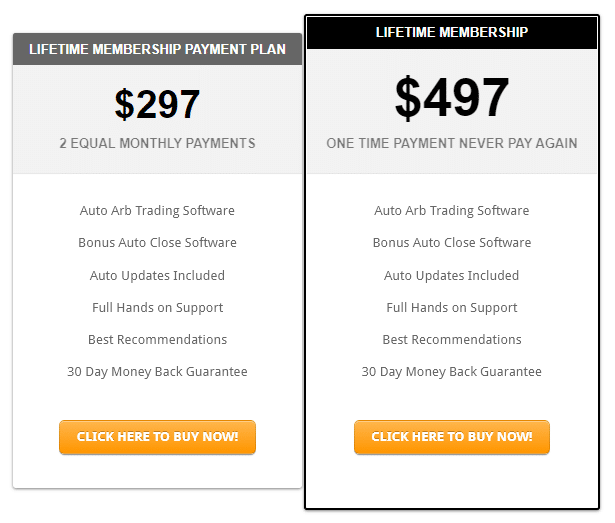Screen dimensions: 615x523
Task: Click Best Recommendations in the payment plan
Action: tap(157, 339)
